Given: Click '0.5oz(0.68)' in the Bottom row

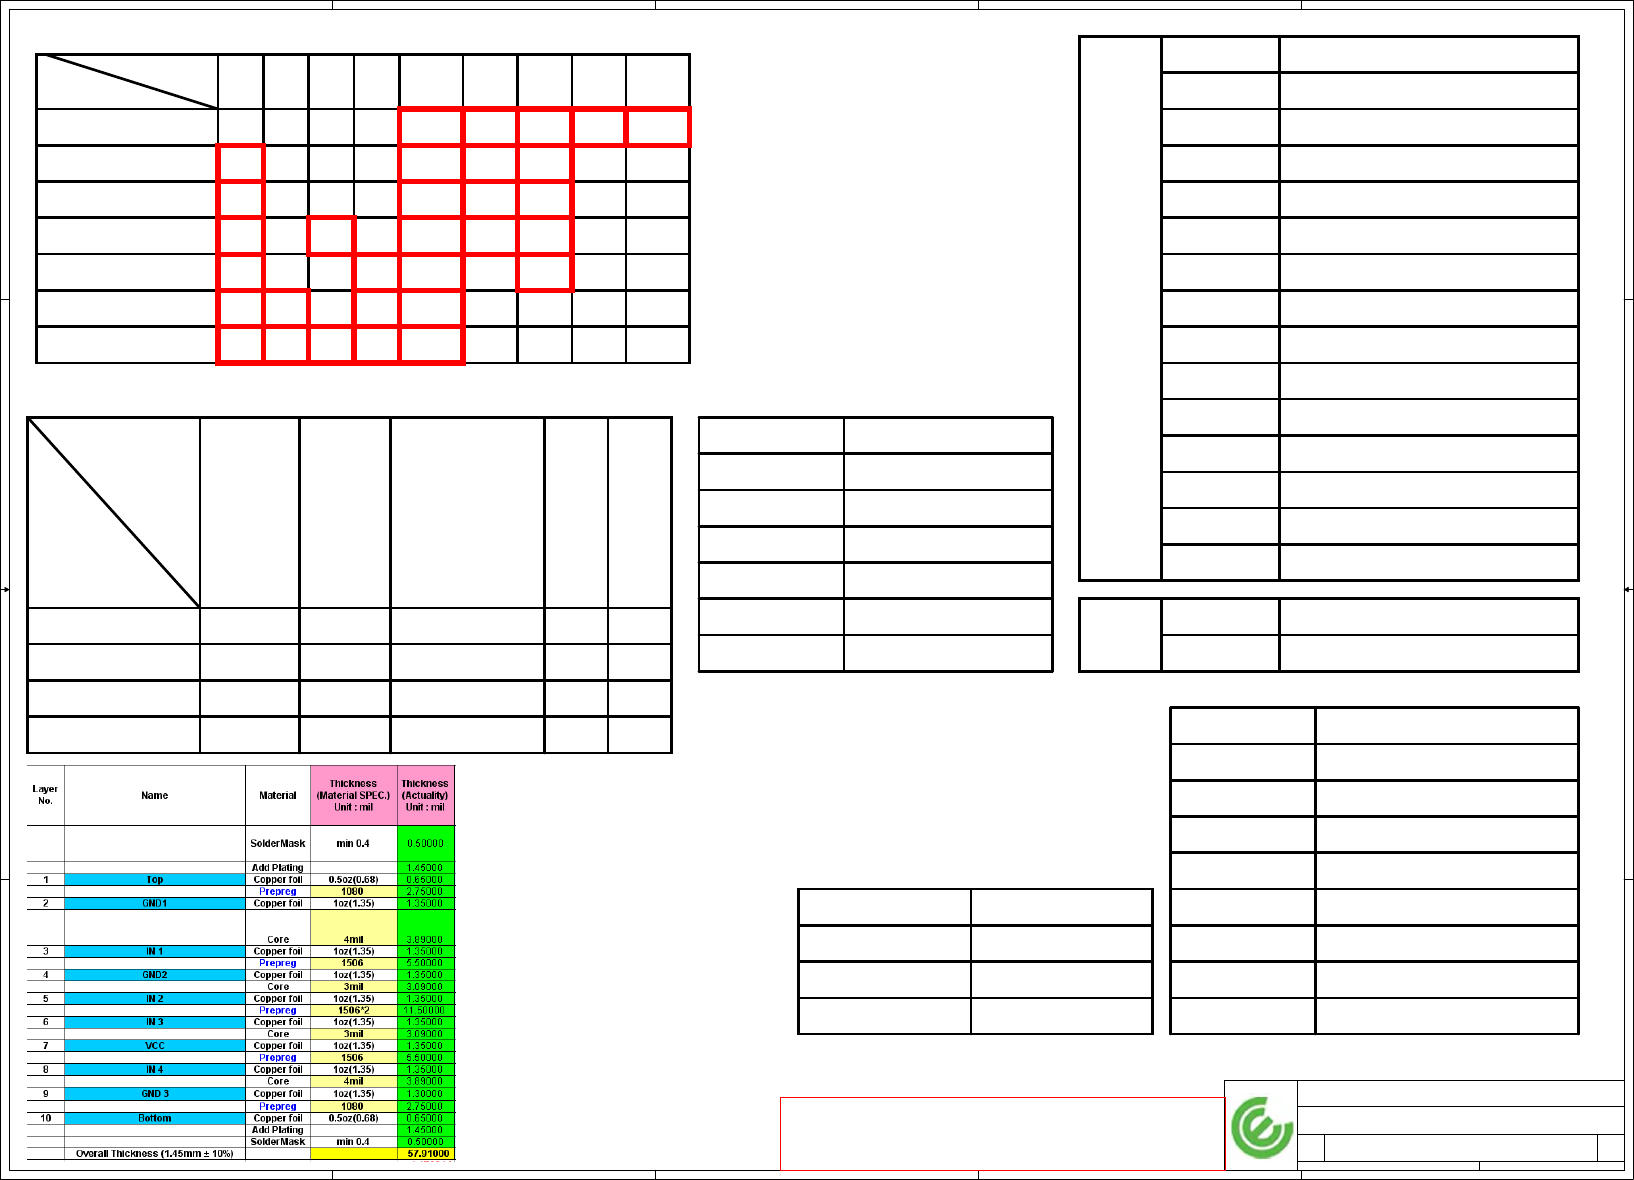Looking at the screenshot, I should [354, 1118].
